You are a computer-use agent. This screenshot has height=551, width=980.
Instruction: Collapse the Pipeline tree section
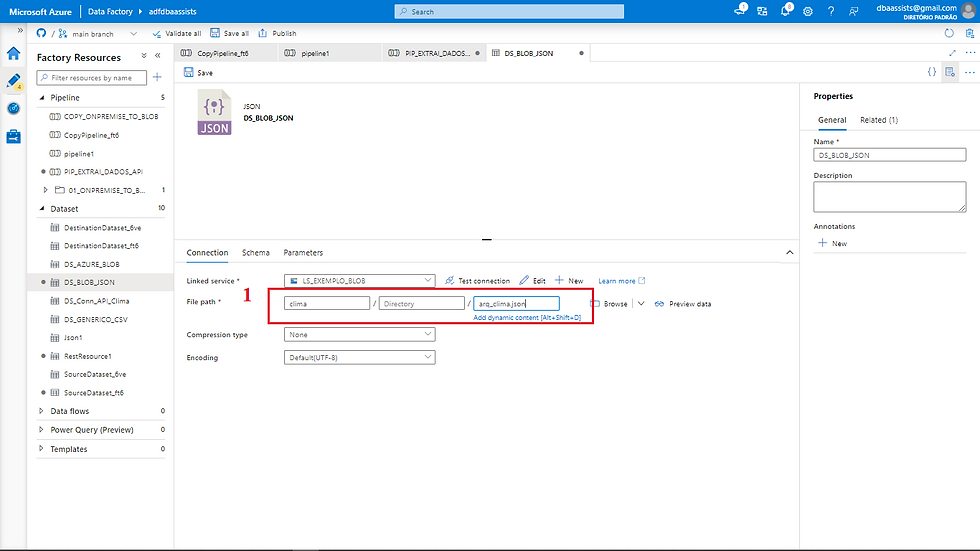[42, 97]
